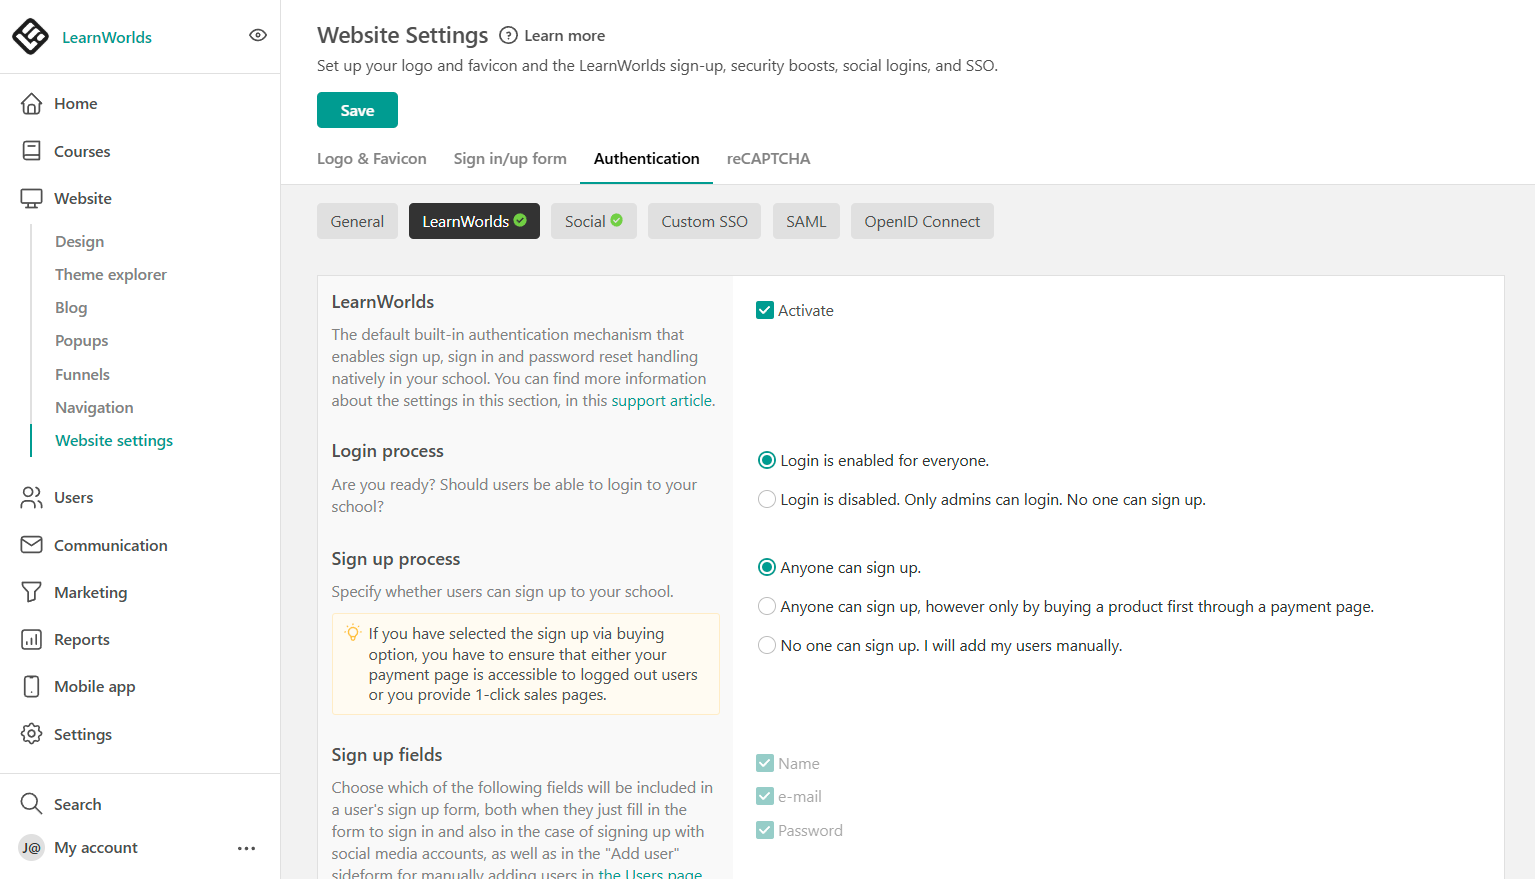The image size is (1535, 879).
Task: Open Communication section label
Action: tap(111, 545)
